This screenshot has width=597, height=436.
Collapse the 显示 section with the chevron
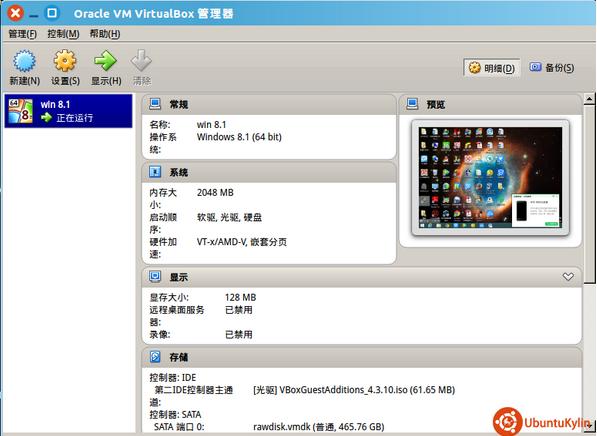(568, 277)
